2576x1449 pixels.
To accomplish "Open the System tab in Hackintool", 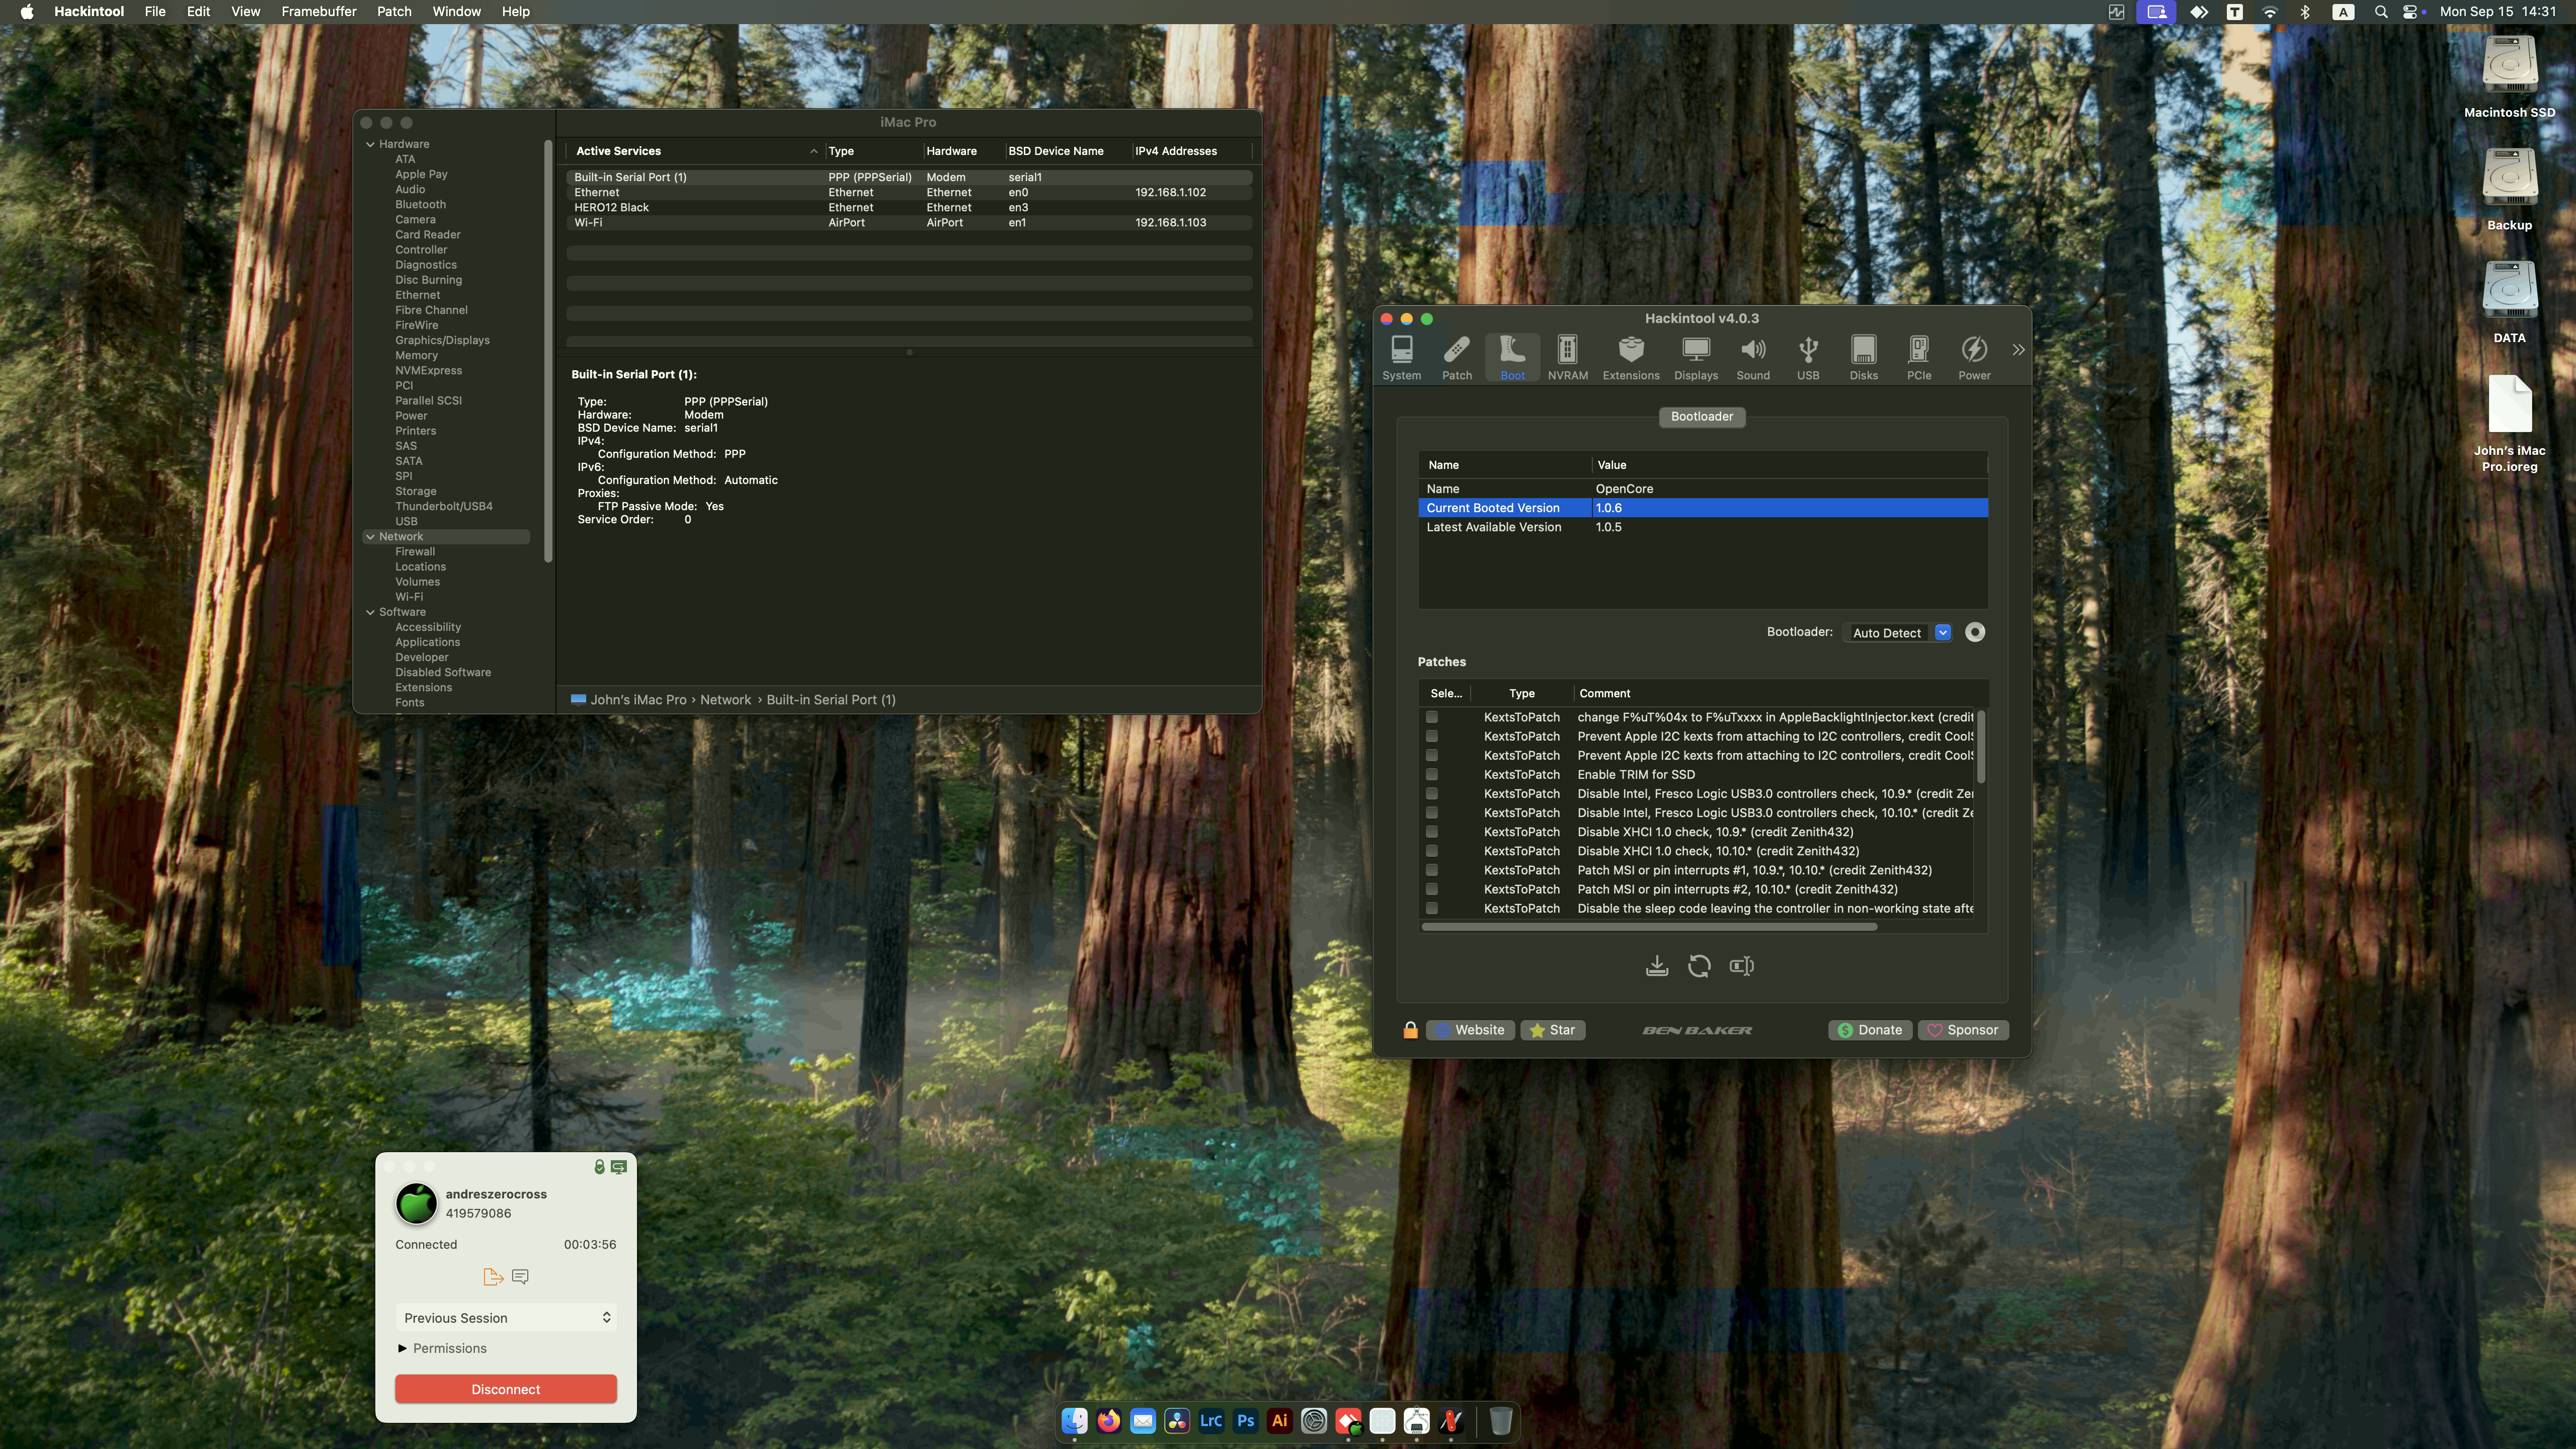I will tap(1402, 357).
